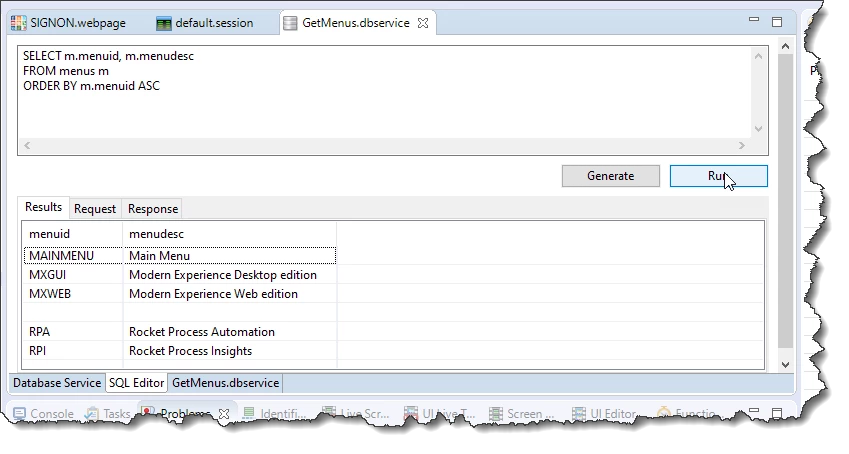
Task: Click the Console view icon
Action: point(19,414)
